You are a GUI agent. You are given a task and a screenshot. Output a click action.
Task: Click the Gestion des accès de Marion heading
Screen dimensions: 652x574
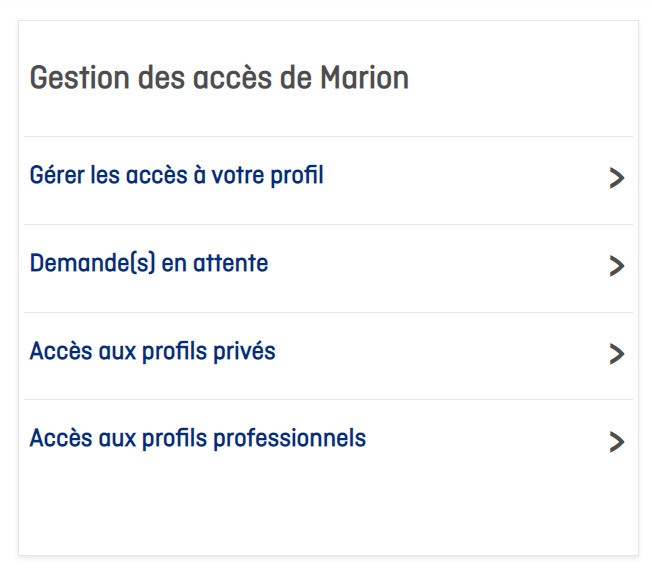click(x=219, y=78)
